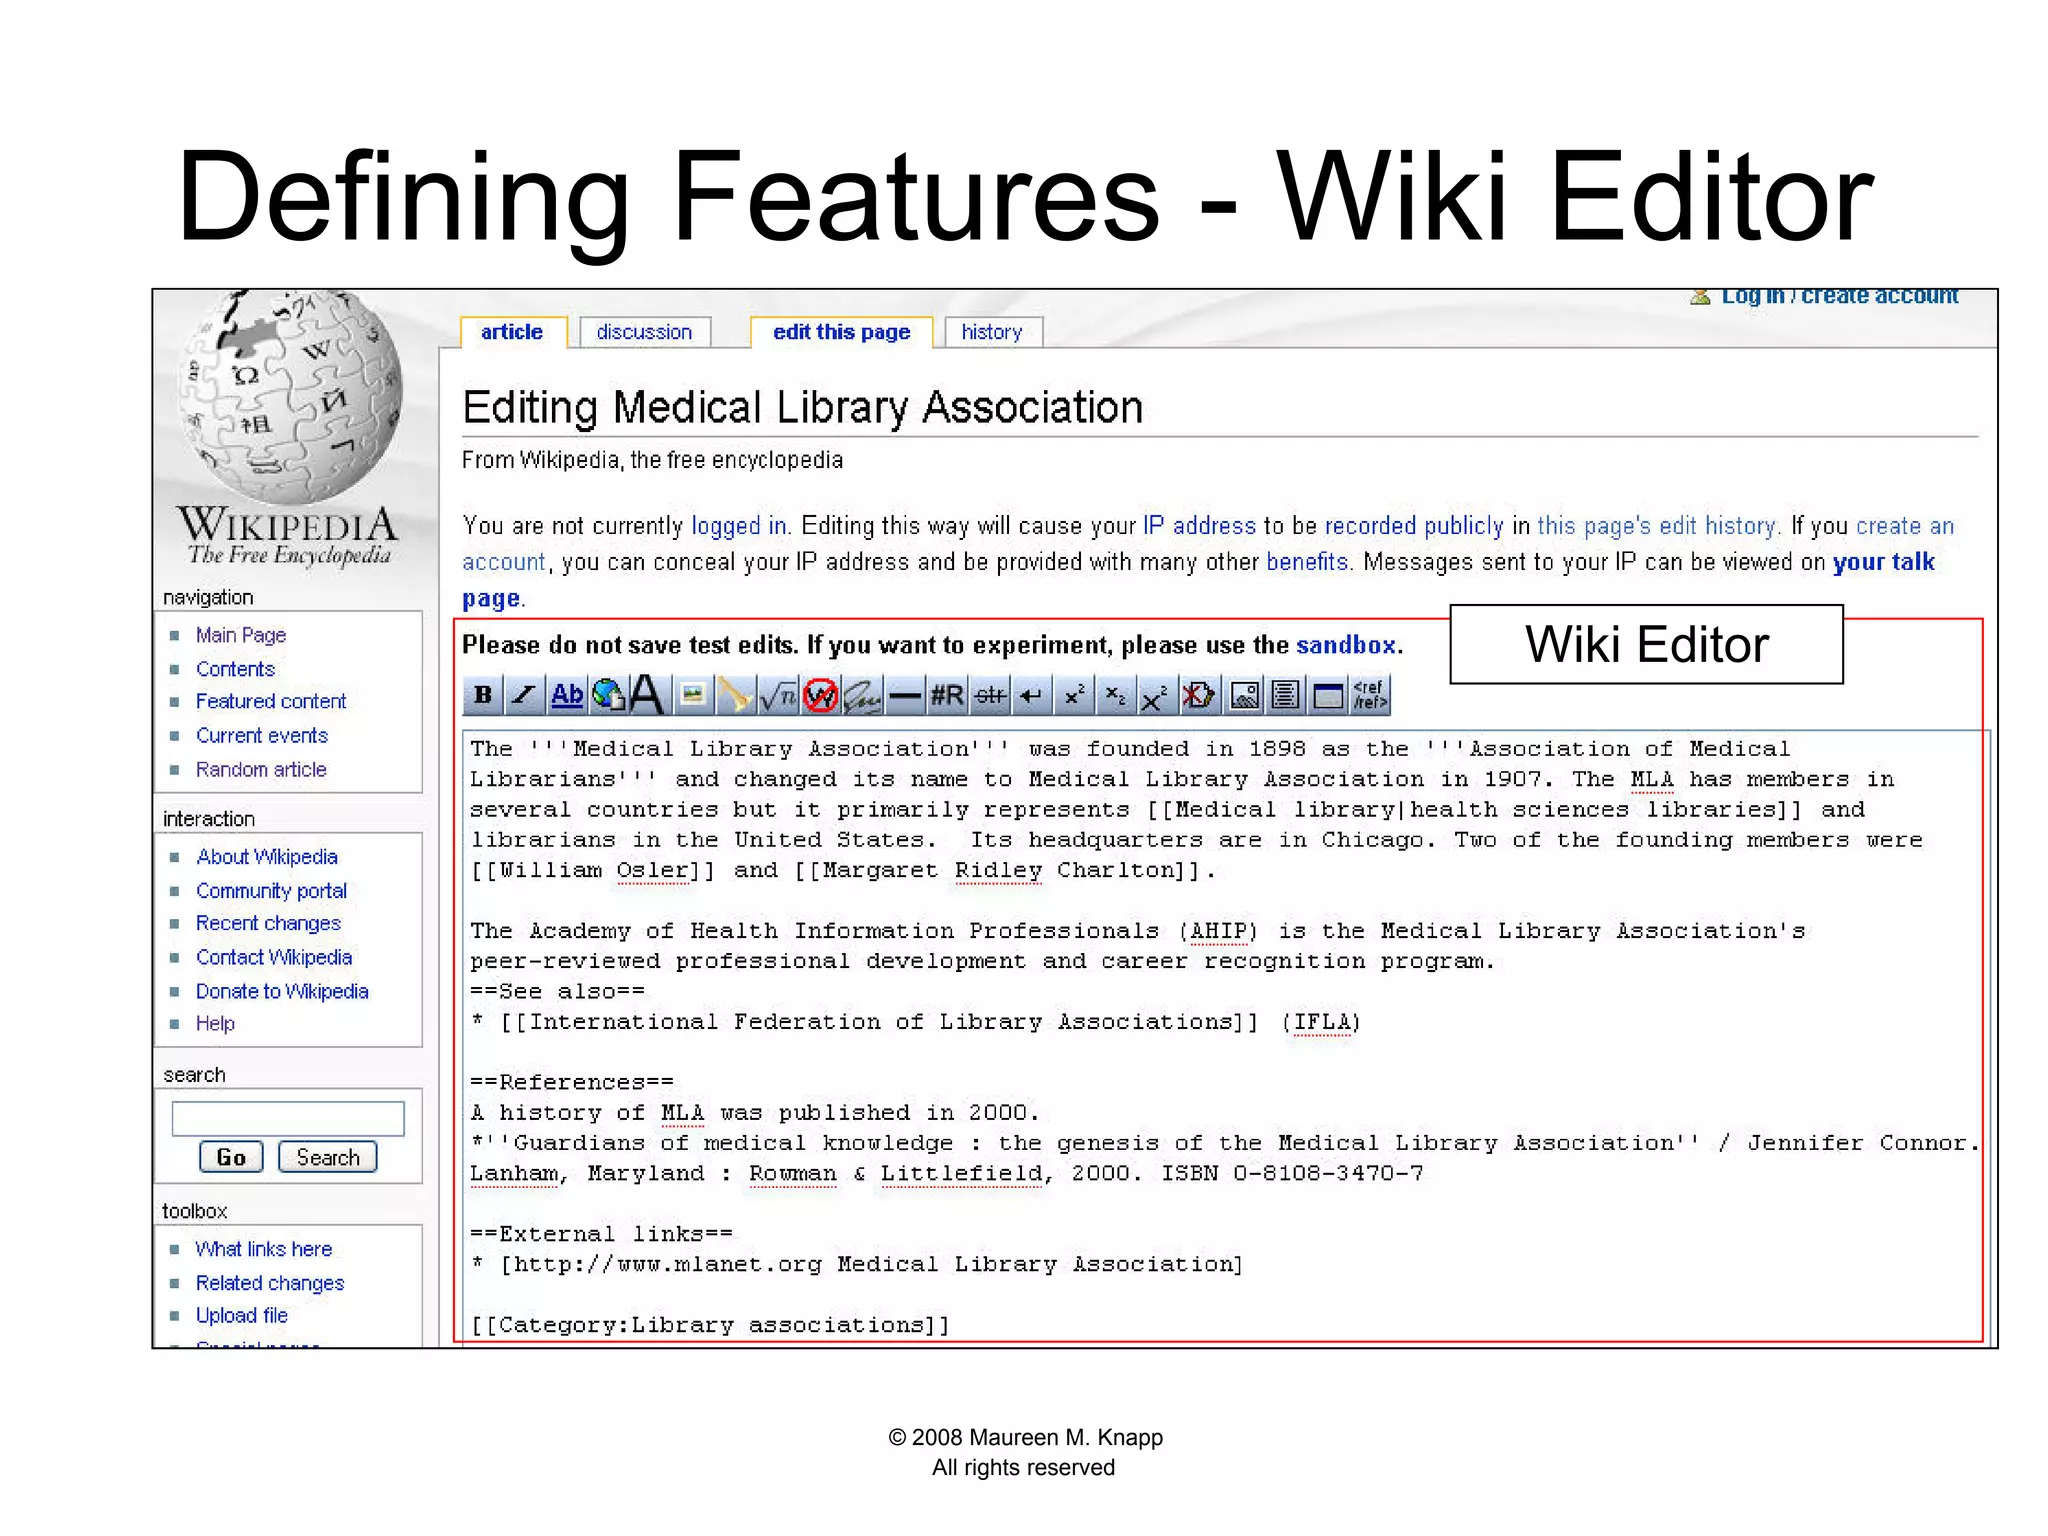The height and width of the screenshot is (1536, 2048).
Task: Open the Help link in interaction
Action: coord(215,1024)
